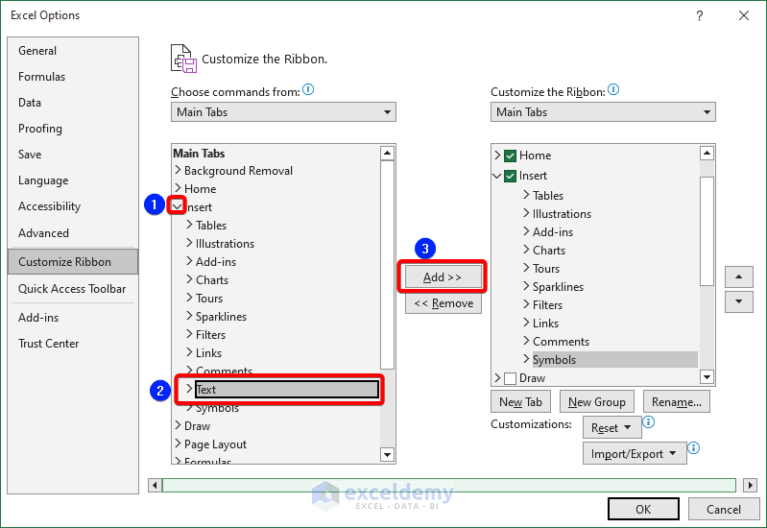The image size is (767, 528).
Task: Collapse Insert in right ribbon list
Action: (497, 176)
